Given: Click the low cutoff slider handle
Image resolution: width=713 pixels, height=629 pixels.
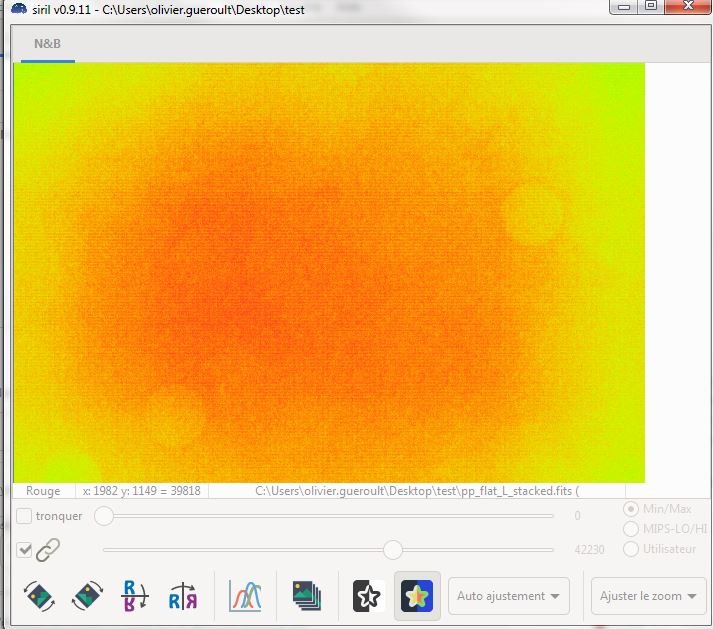Looking at the screenshot, I should pos(104,516).
